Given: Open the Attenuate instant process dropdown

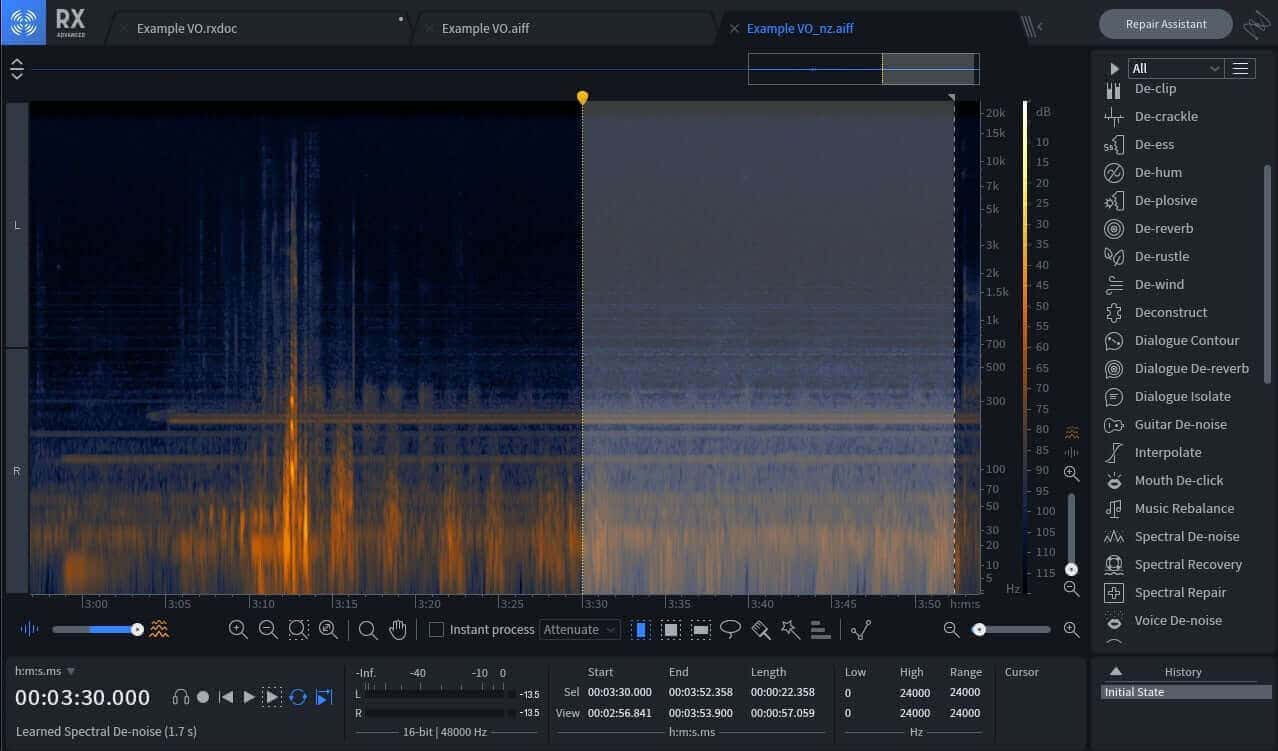Looking at the screenshot, I should (580, 629).
